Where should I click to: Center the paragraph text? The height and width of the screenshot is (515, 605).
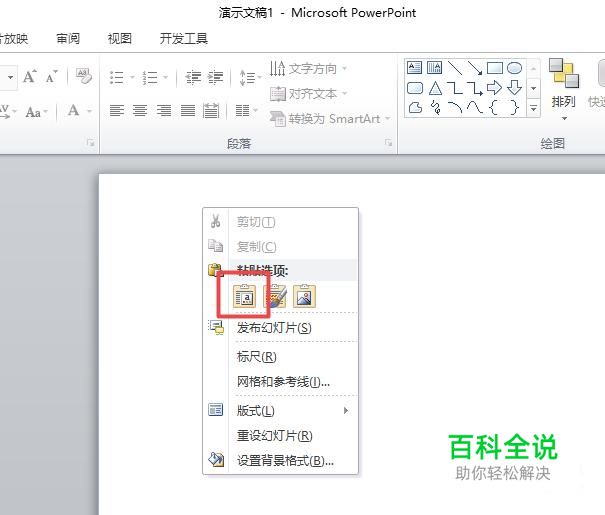pyautogui.click(x=140, y=111)
